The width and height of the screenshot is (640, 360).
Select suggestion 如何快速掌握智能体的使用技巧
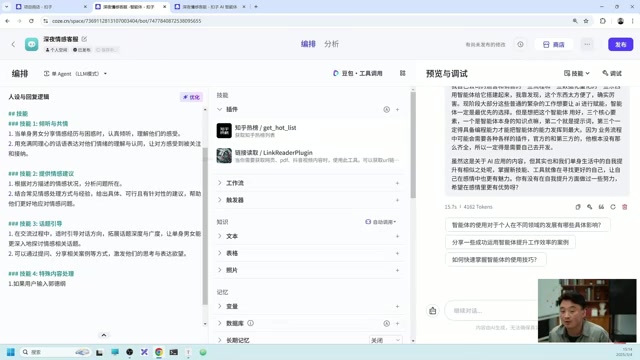(495, 259)
